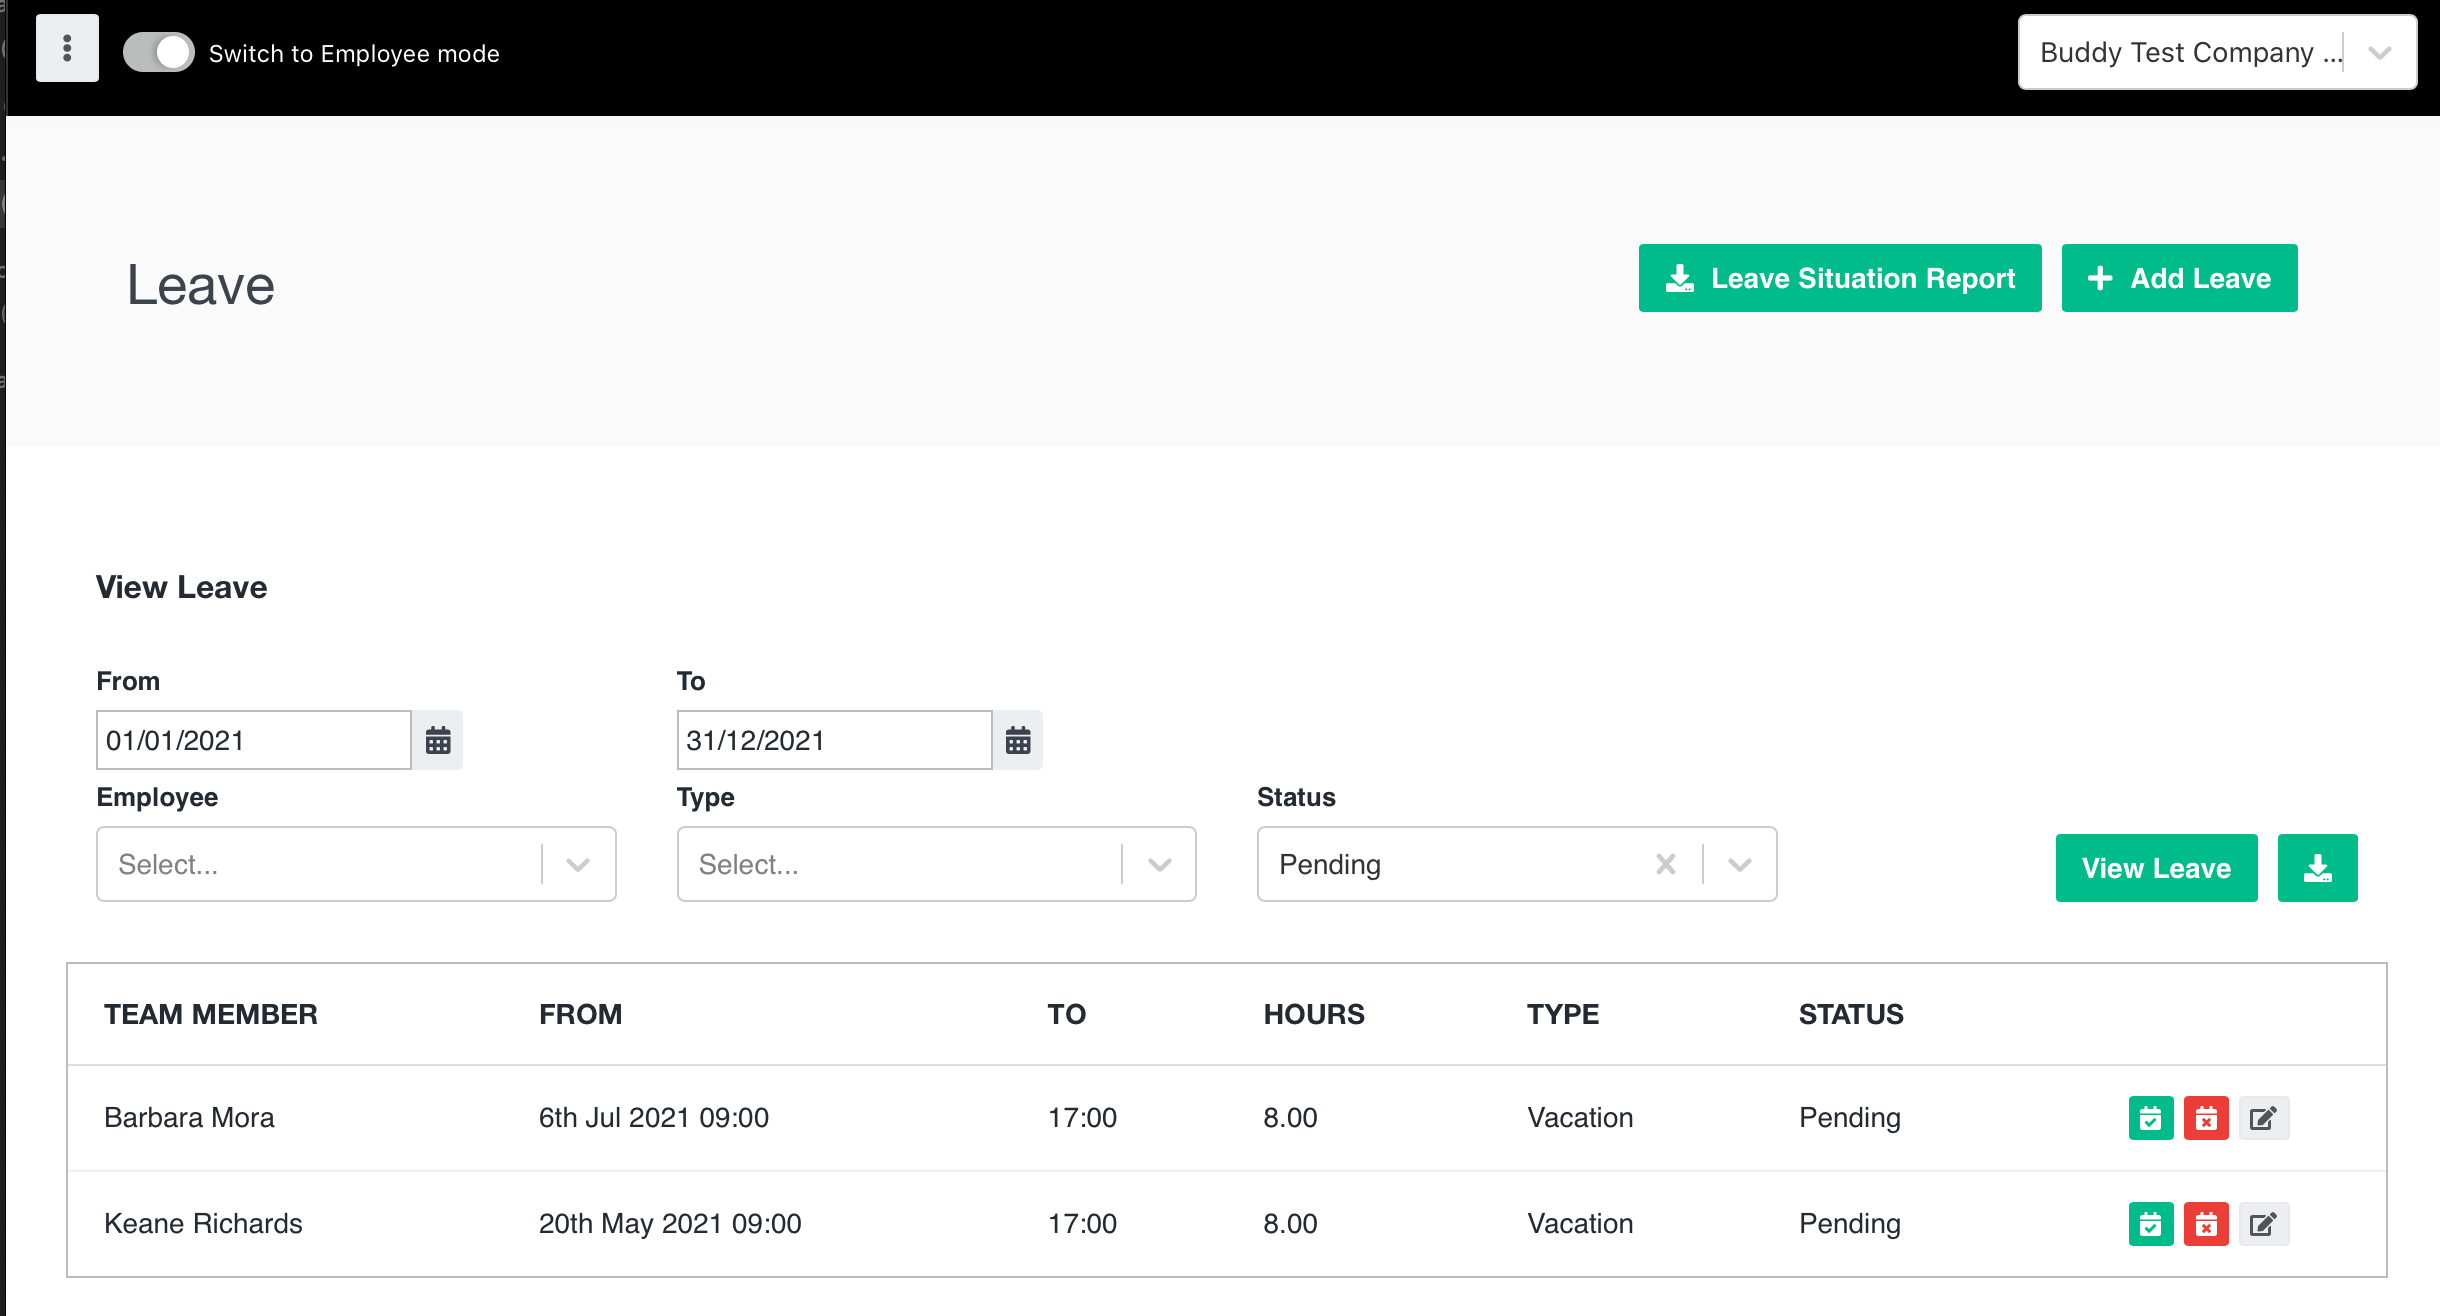Download the Leave Situation Report
The image size is (2440, 1316).
tap(1840, 278)
